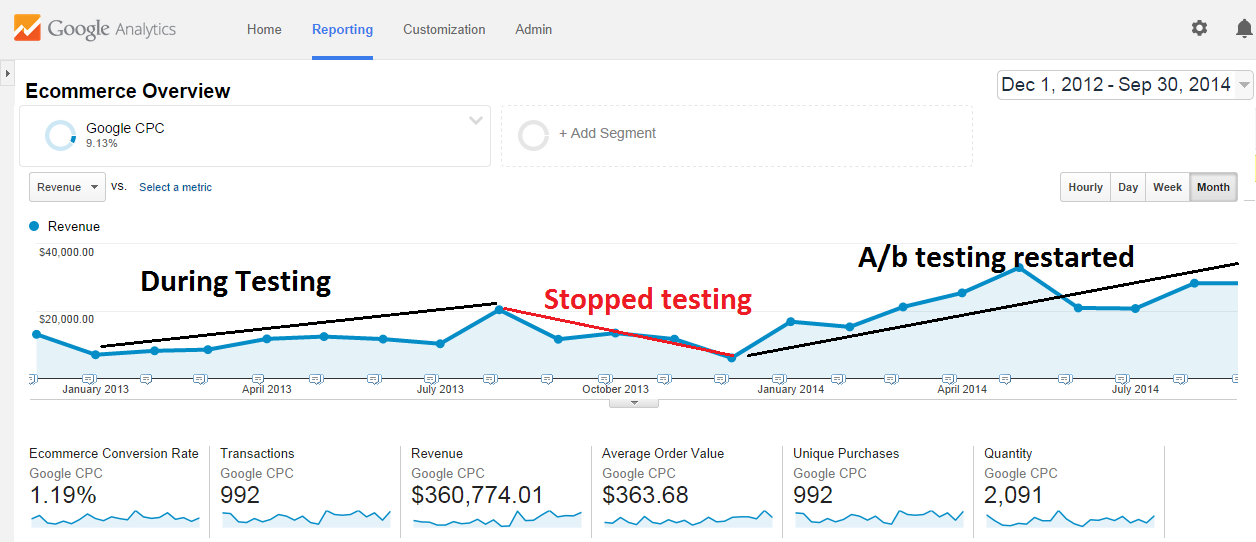
Task: Click the $20,000.00 axis label
Action: 66,319
